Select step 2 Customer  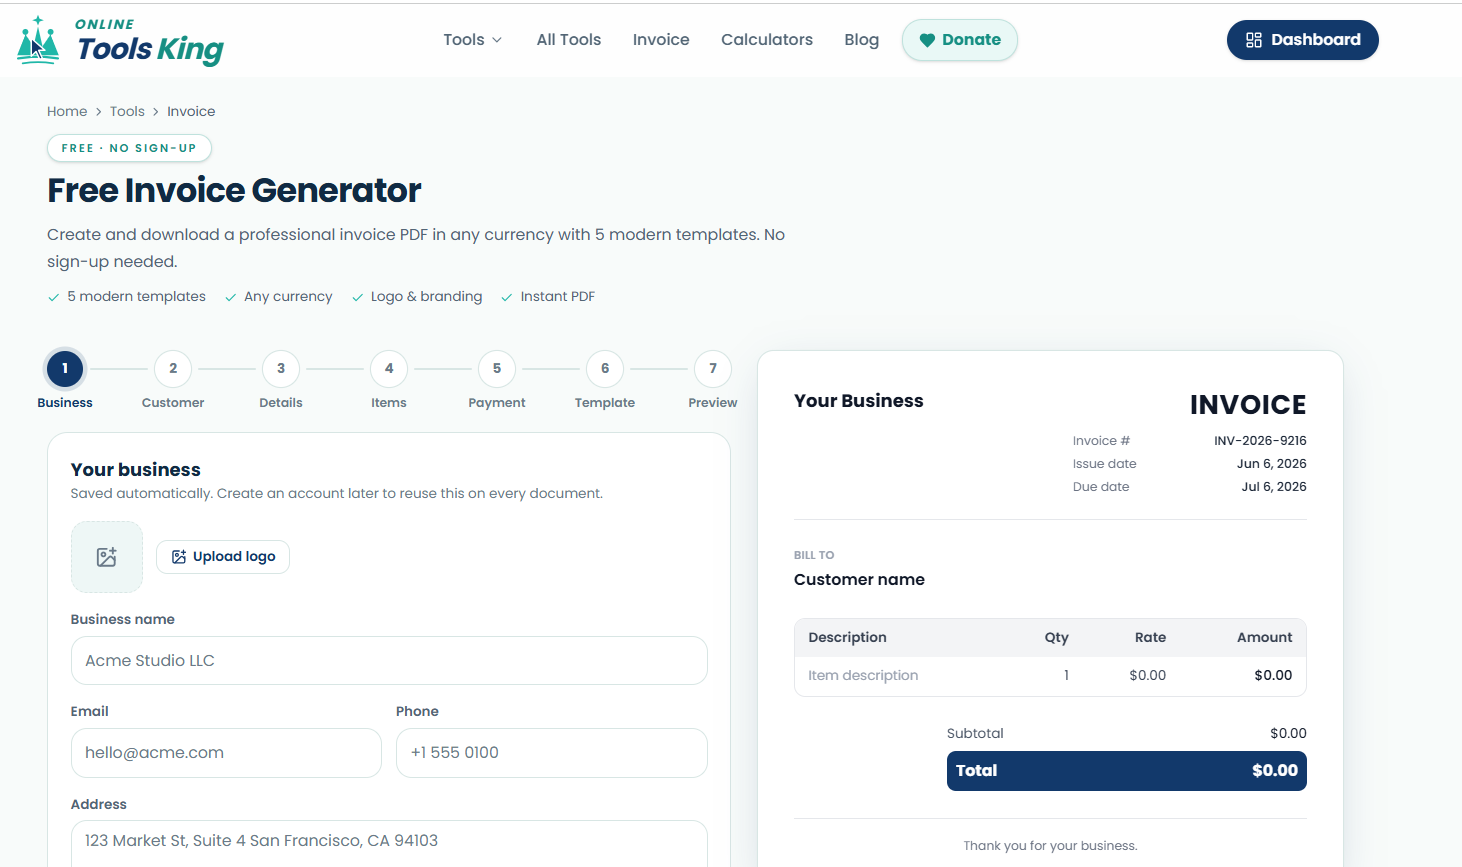[x=173, y=369]
